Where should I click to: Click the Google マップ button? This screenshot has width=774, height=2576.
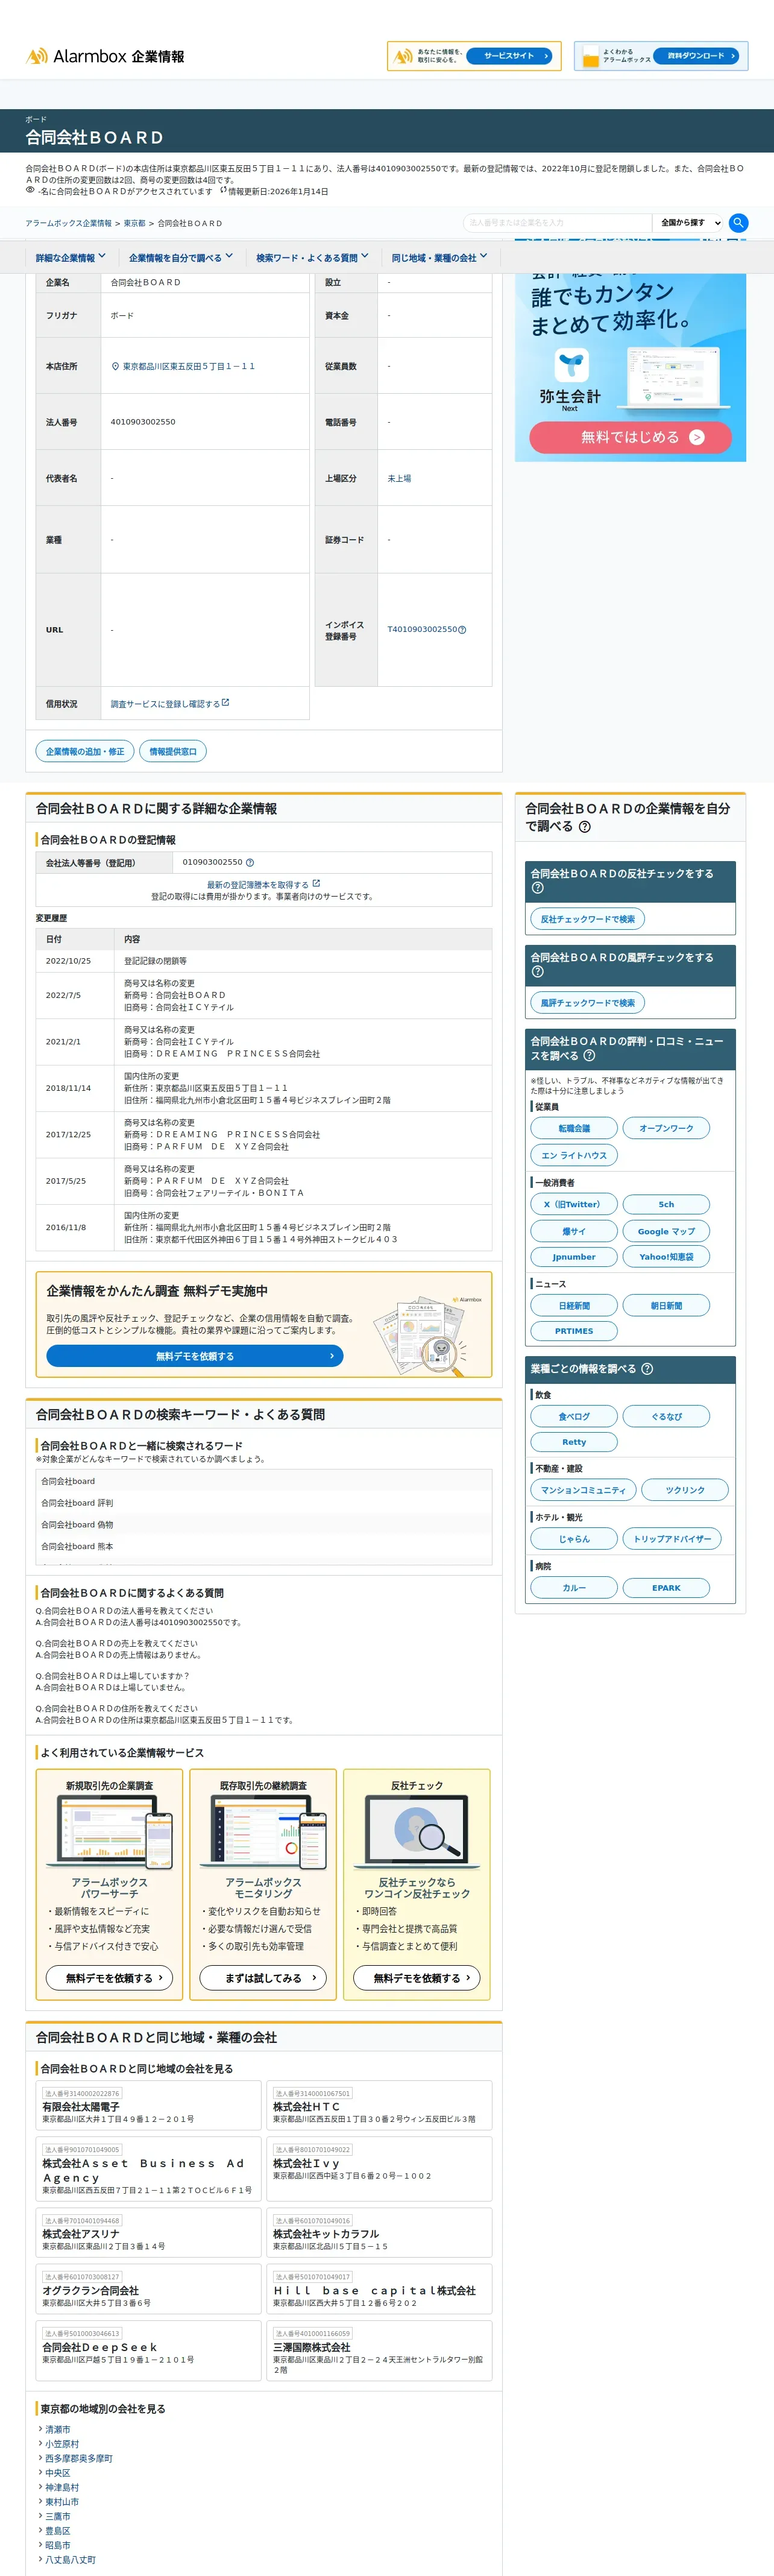(666, 1232)
